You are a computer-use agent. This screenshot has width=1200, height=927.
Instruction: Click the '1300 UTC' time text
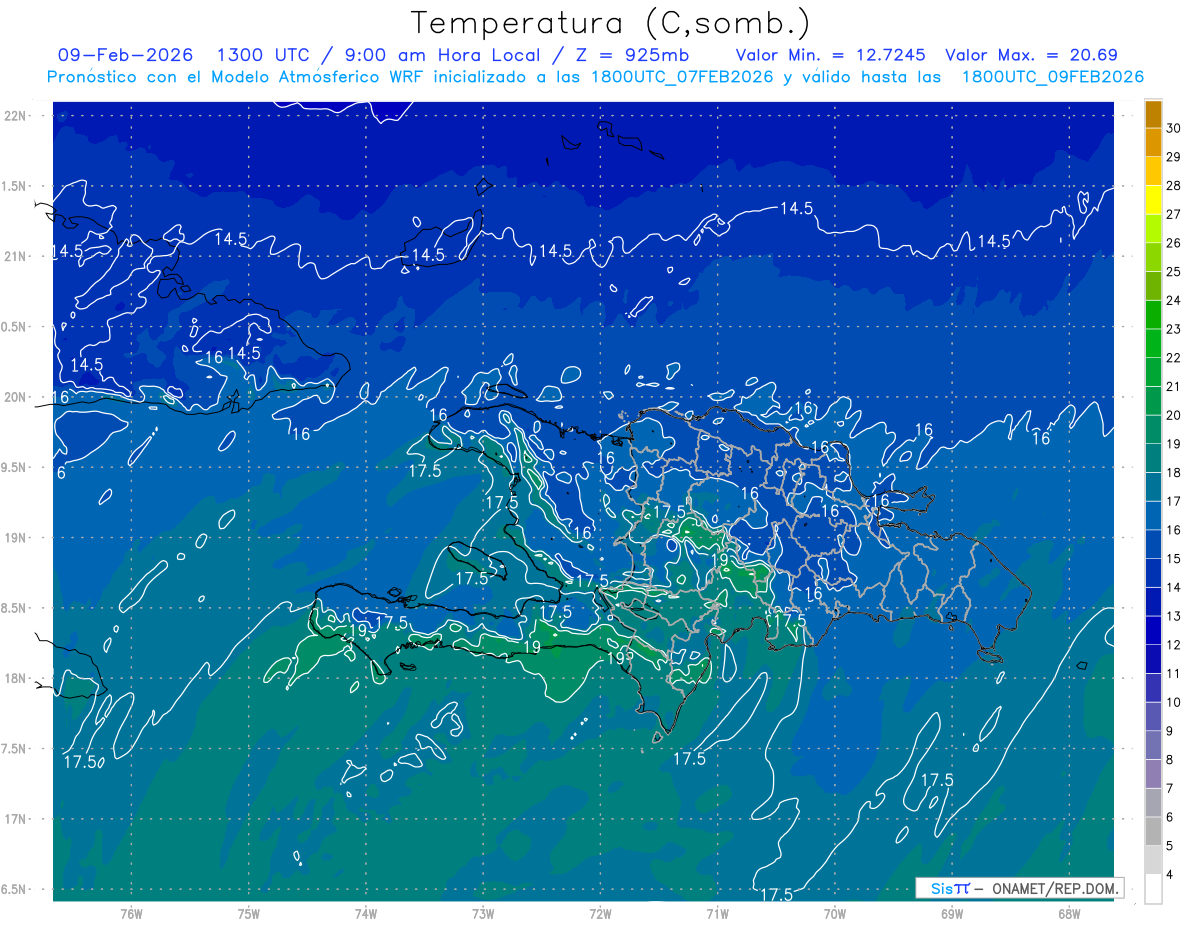(x=262, y=55)
